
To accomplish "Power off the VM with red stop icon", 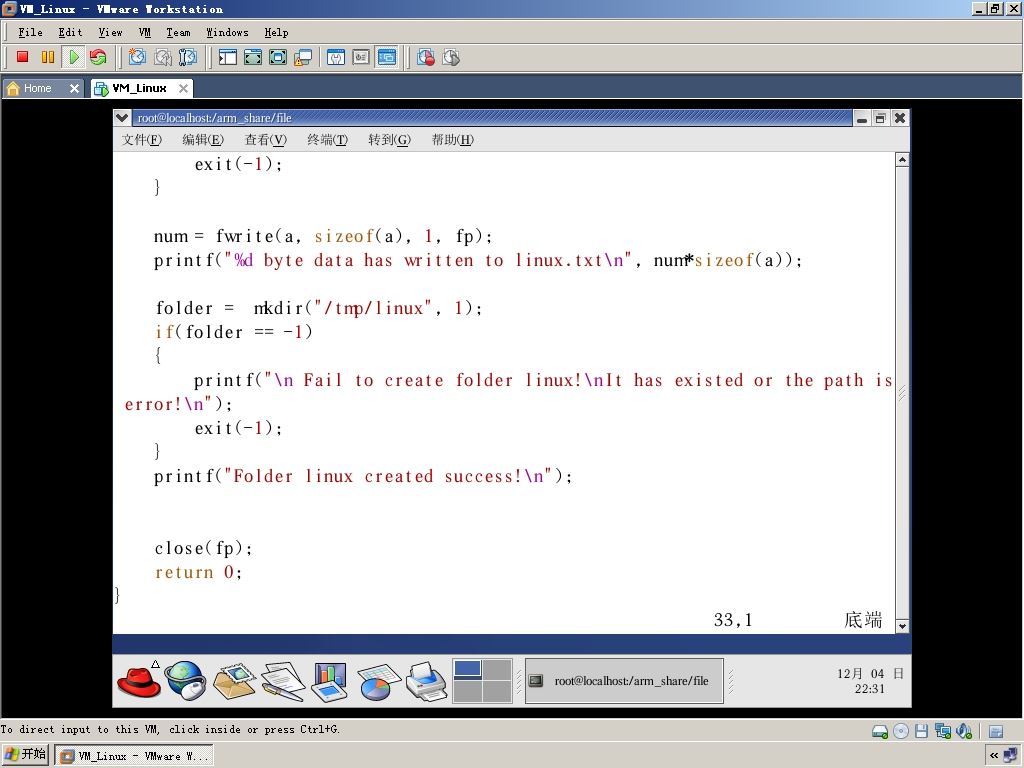I will tap(22, 57).
